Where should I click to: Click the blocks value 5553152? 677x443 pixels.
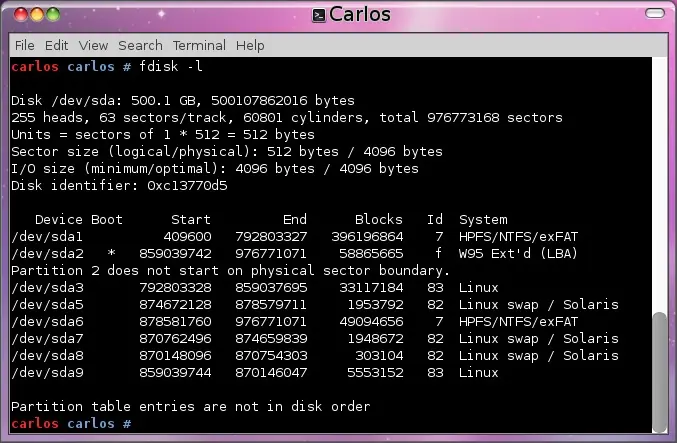point(375,373)
